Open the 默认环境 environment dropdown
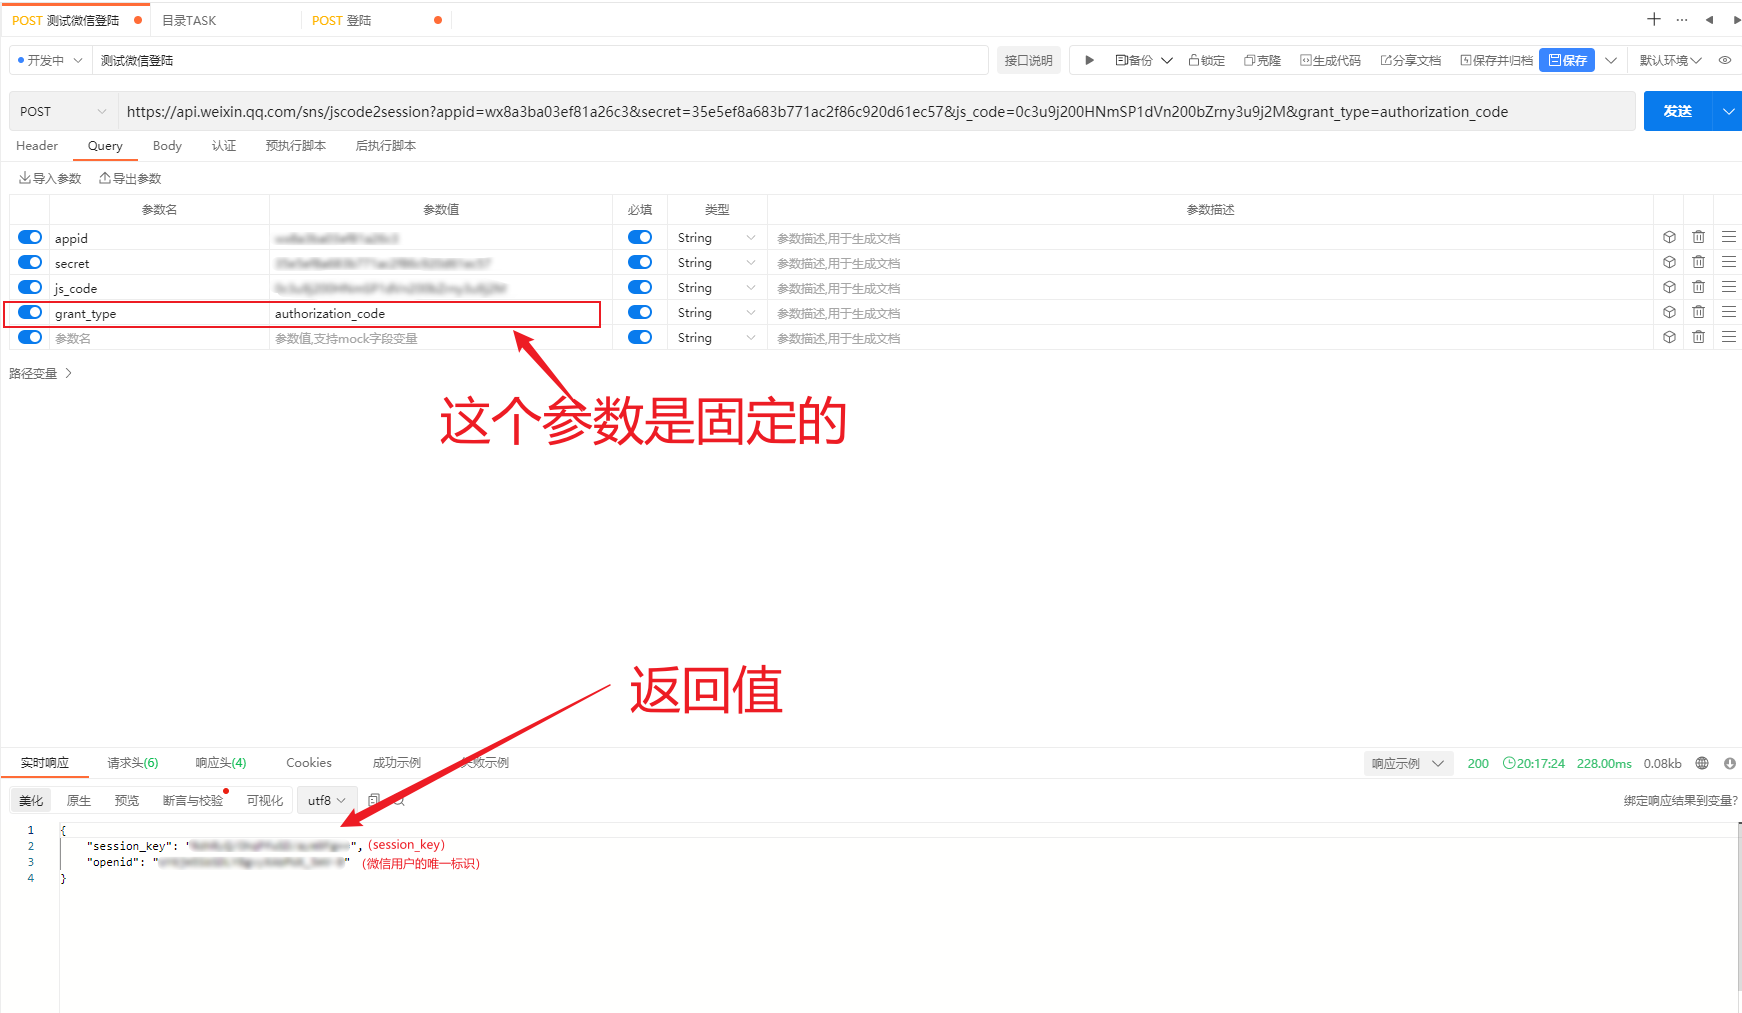The image size is (1742, 1013). pyautogui.click(x=1670, y=60)
